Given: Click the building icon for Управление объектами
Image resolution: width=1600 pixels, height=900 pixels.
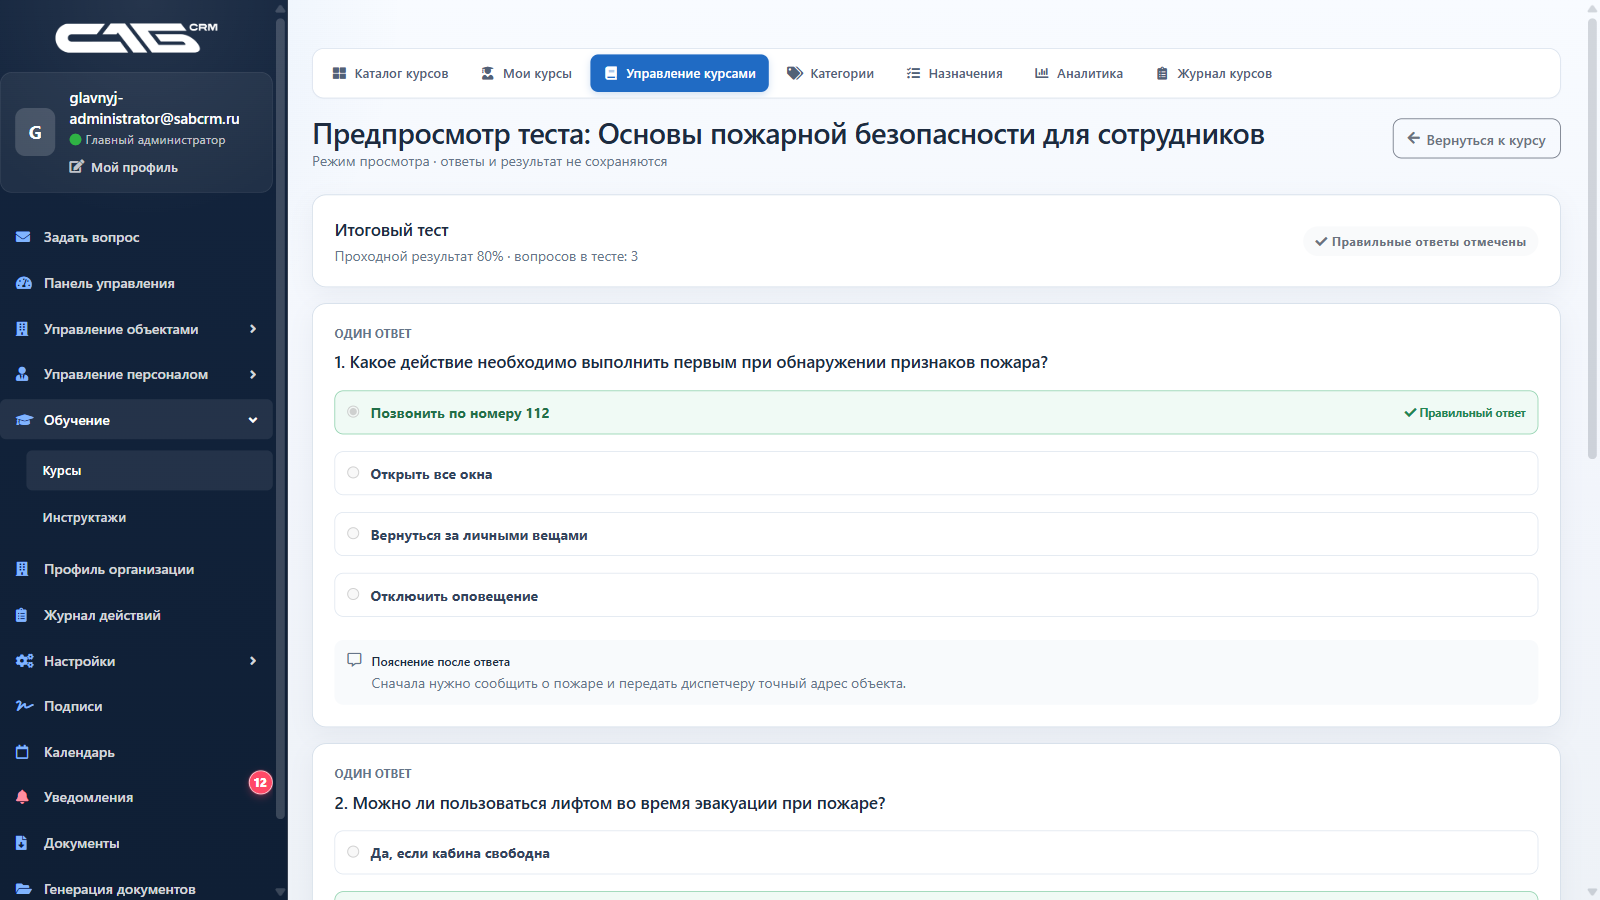Looking at the screenshot, I should click(x=23, y=329).
